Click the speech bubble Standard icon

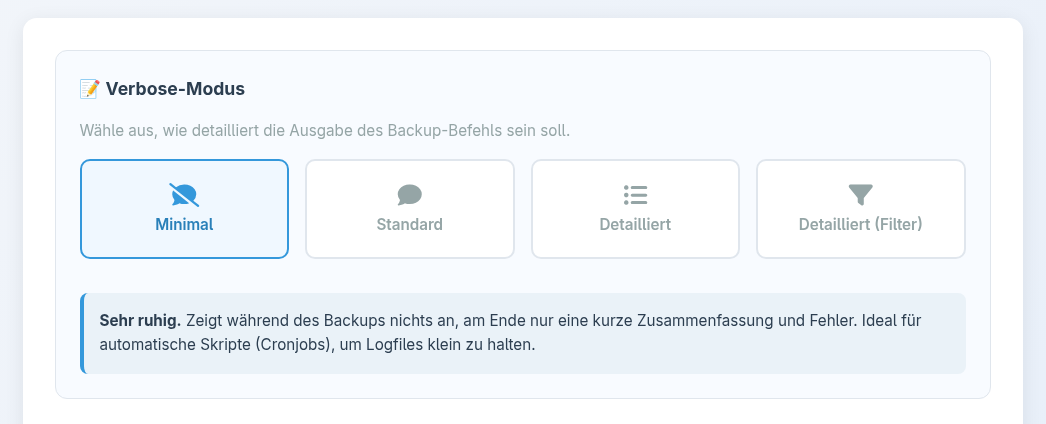pos(410,194)
